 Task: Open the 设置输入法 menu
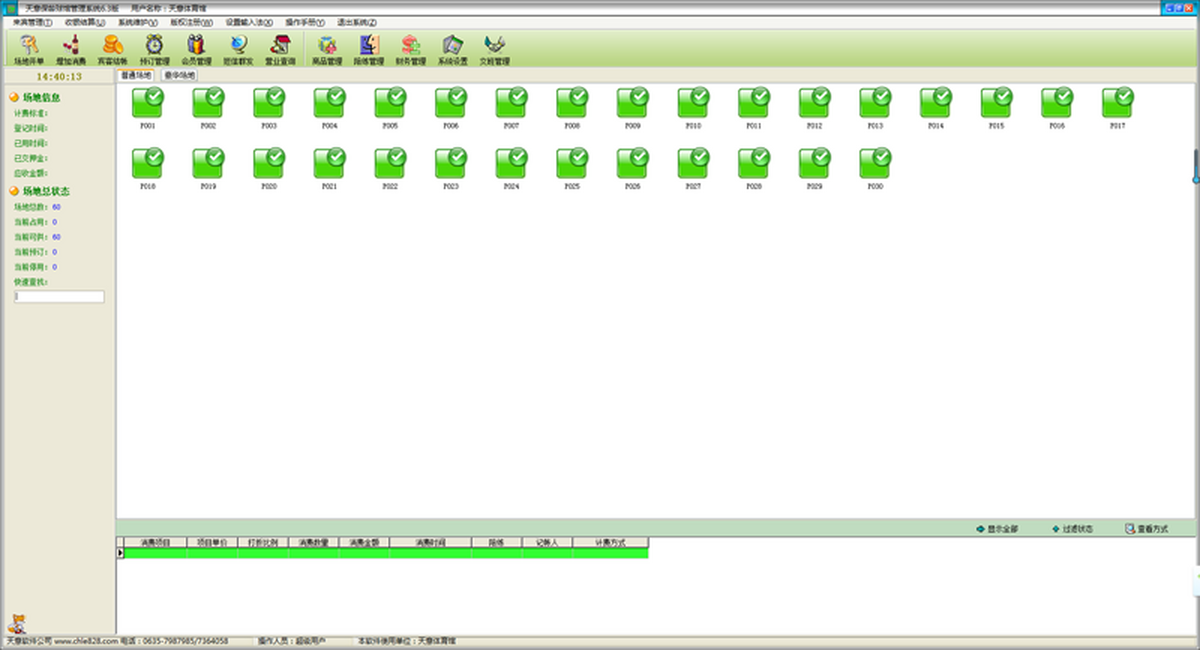click(248, 22)
